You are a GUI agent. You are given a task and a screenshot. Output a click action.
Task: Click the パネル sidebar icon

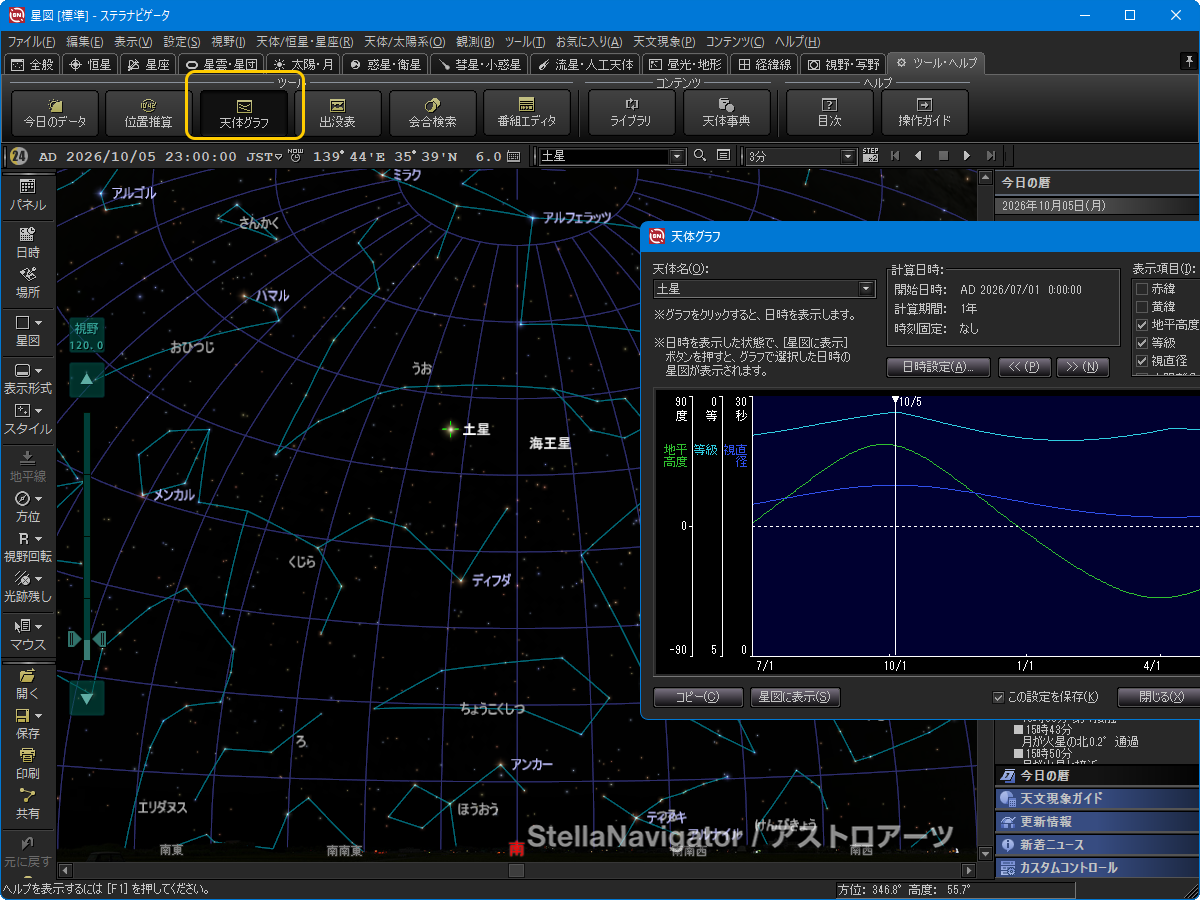point(27,195)
